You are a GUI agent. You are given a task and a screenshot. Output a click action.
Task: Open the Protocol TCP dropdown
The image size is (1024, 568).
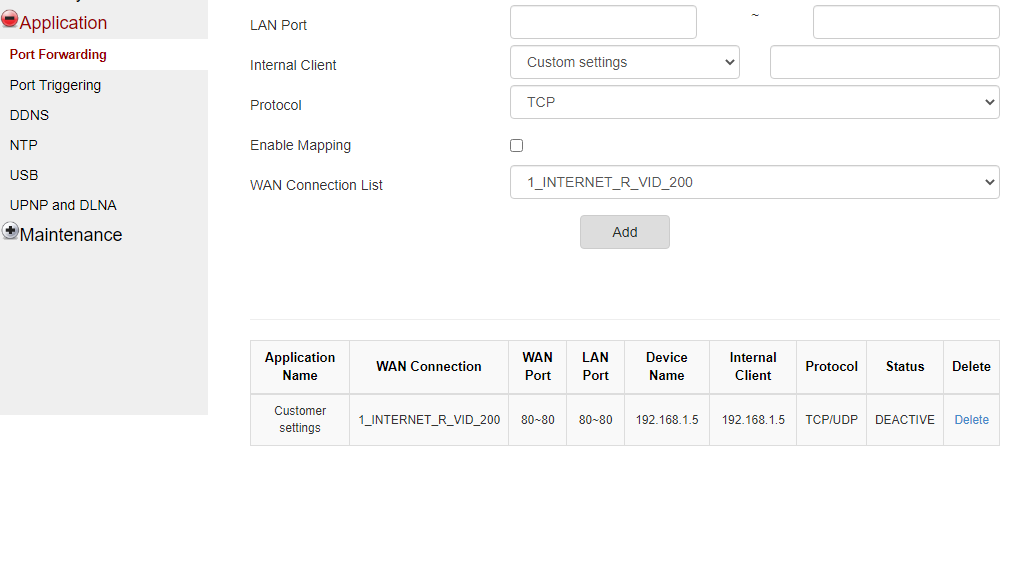pos(754,102)
